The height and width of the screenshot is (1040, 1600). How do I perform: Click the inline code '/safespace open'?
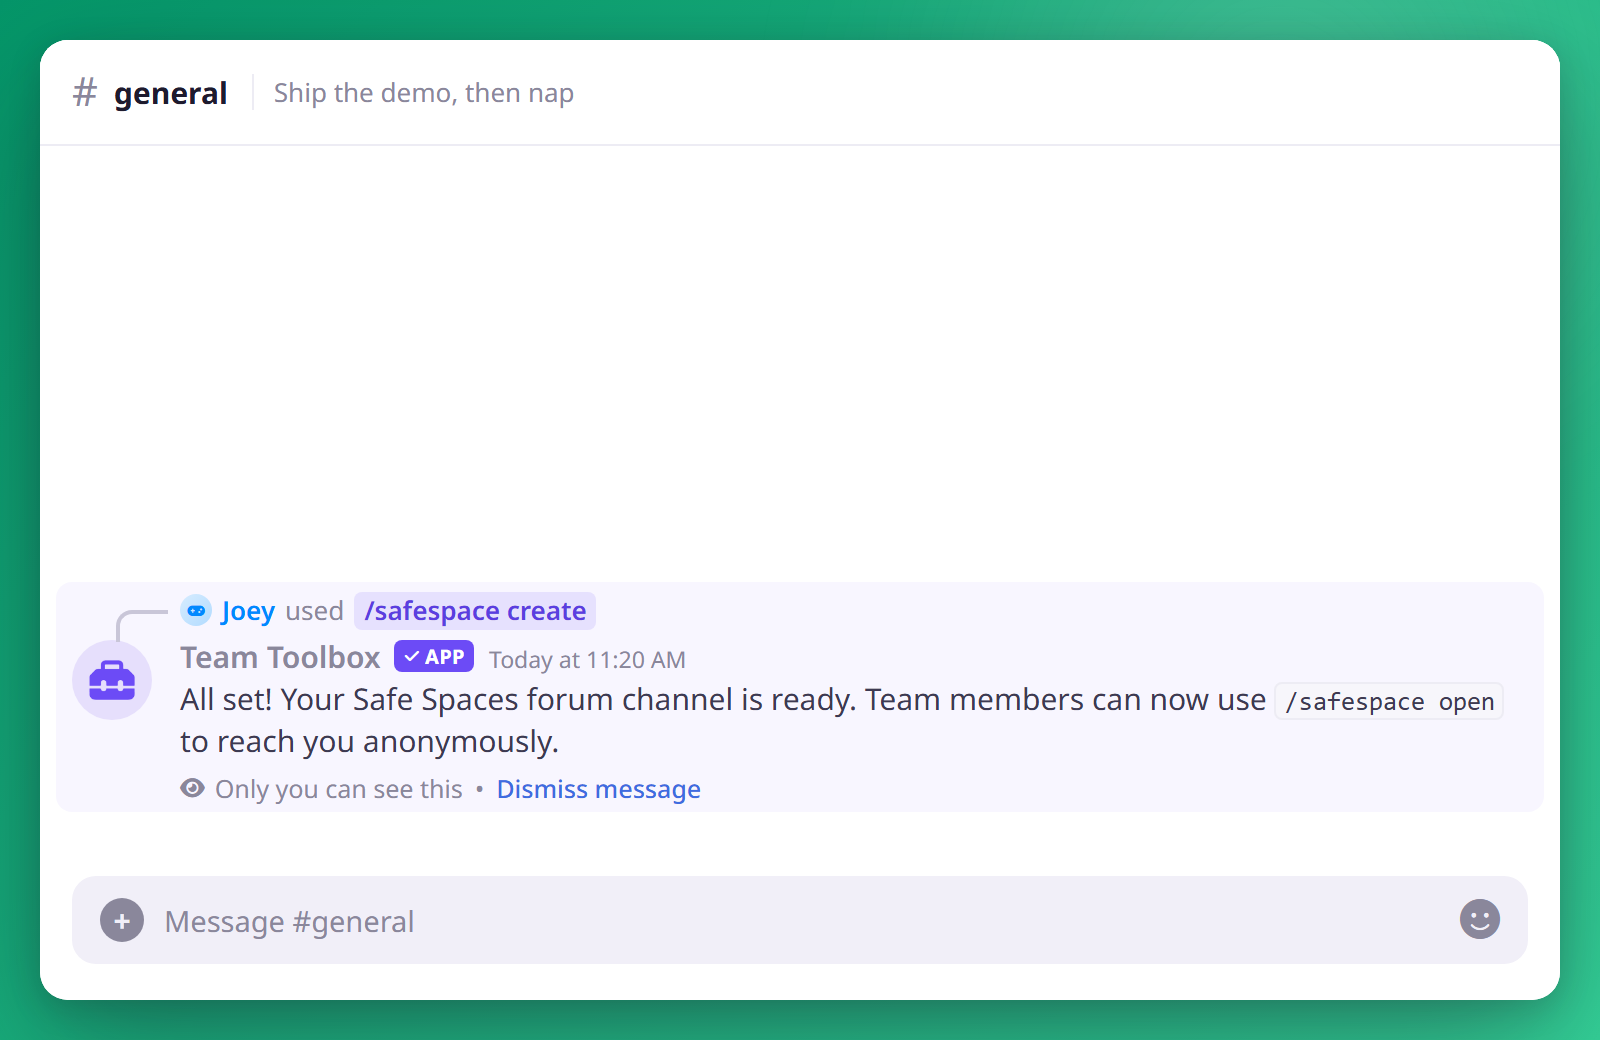click(x=1389, y=702)
